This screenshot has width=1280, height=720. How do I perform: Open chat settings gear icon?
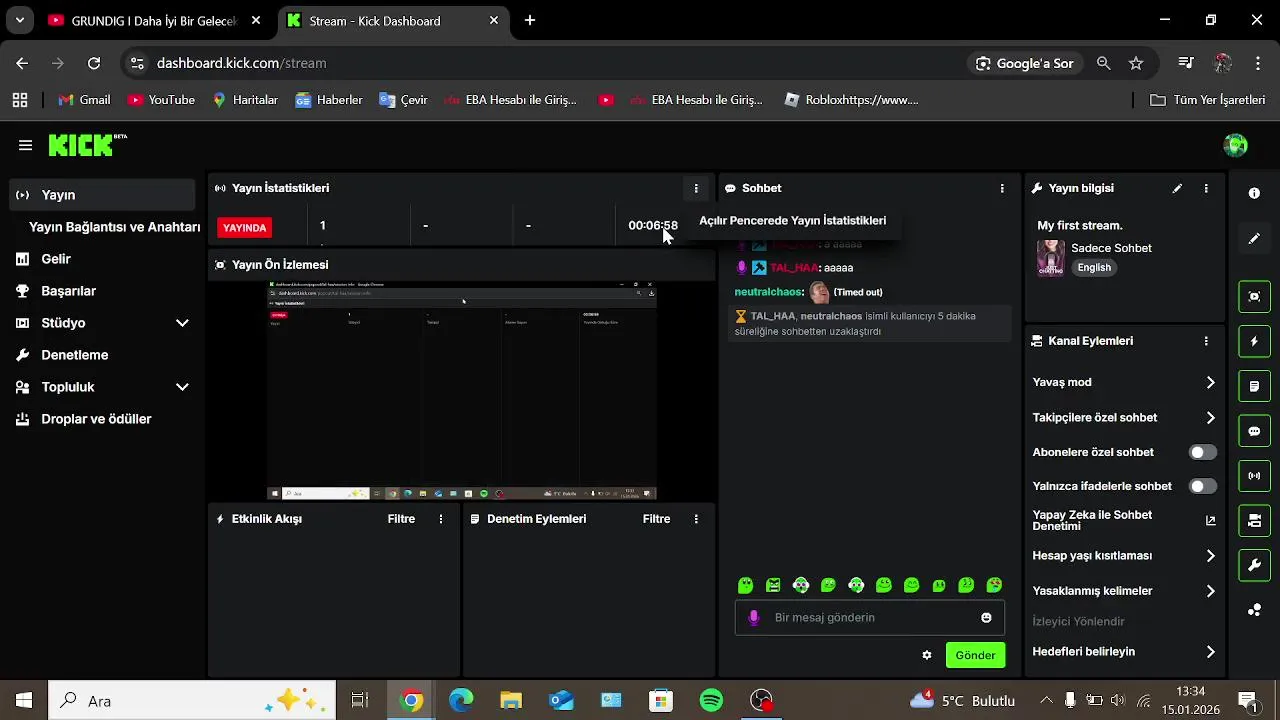pos(927,656)
